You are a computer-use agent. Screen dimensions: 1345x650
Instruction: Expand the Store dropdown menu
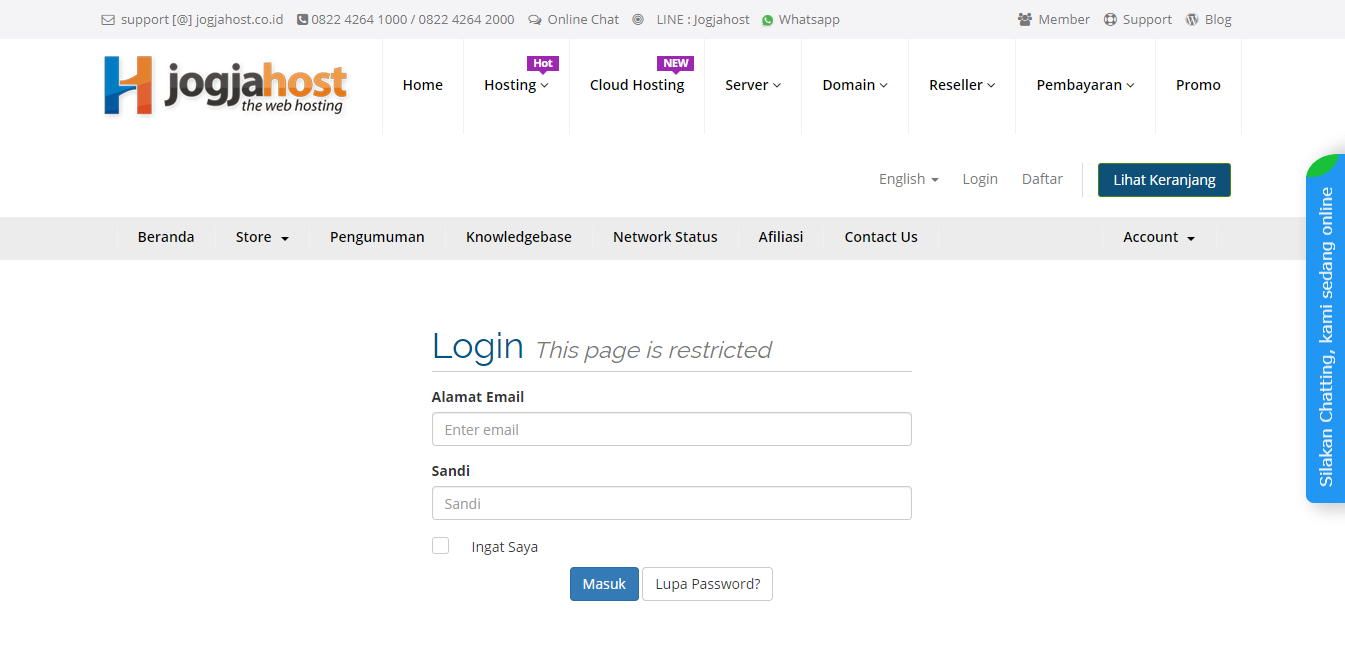point(262,238)
